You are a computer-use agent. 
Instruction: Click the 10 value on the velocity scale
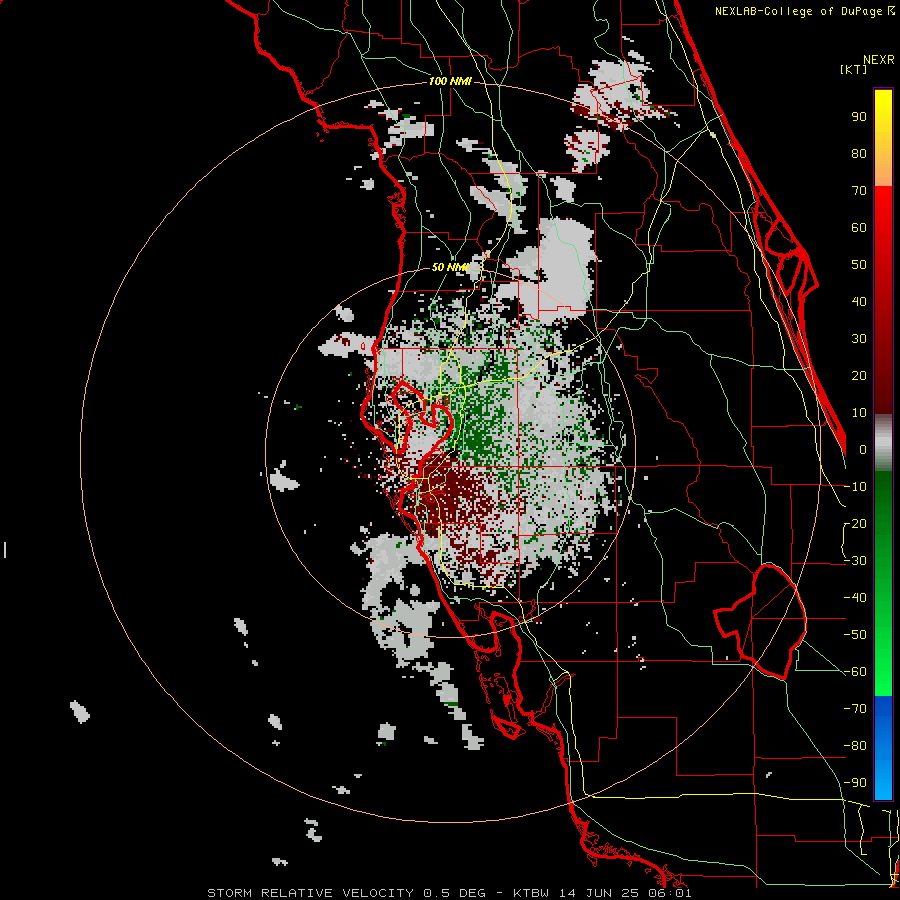859,413
